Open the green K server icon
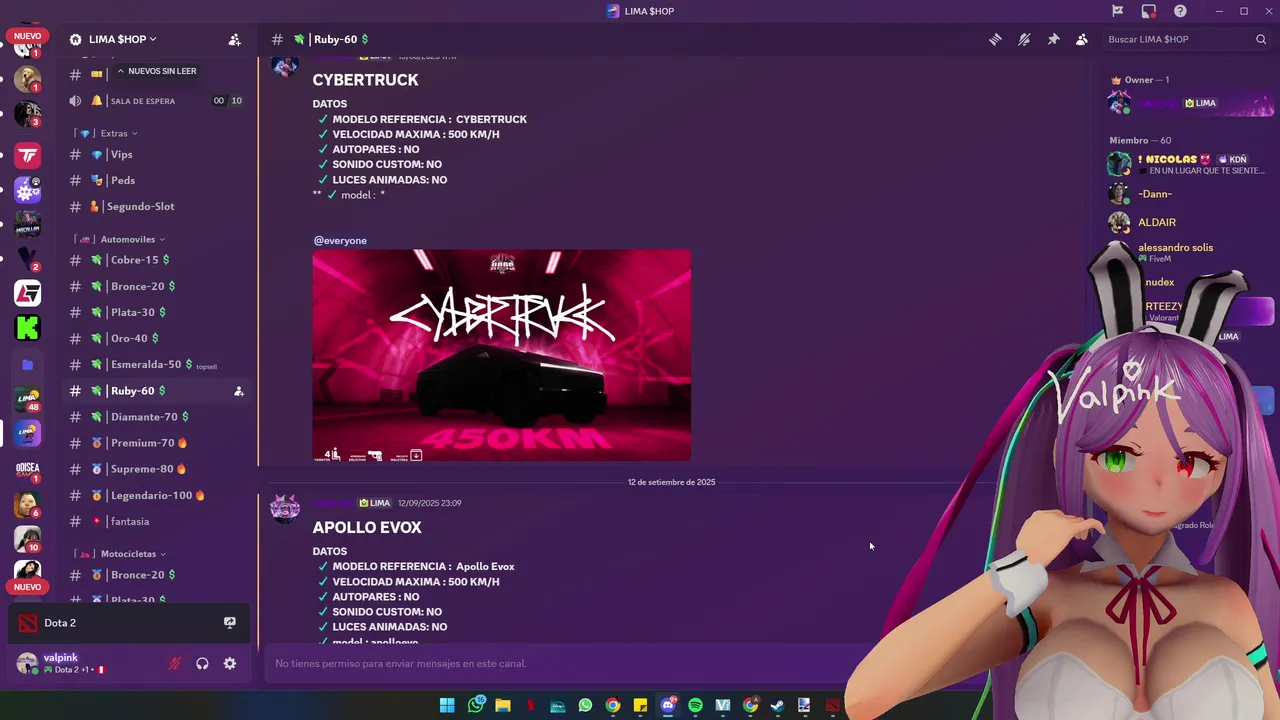The width and height of the screenshot is (1280, 720). click(x=27, y=327)
